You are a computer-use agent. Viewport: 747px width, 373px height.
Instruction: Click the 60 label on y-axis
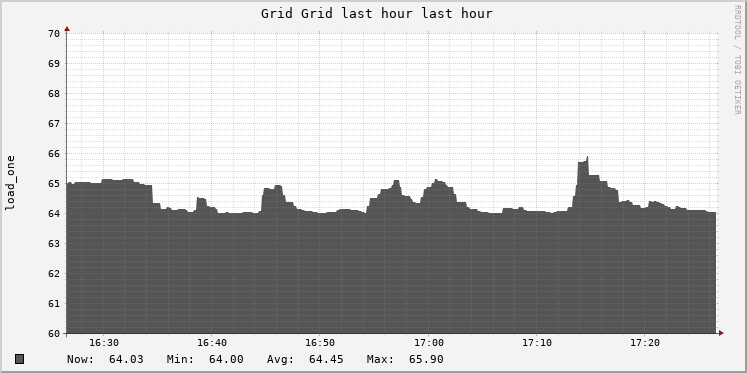tap(54, 333)
